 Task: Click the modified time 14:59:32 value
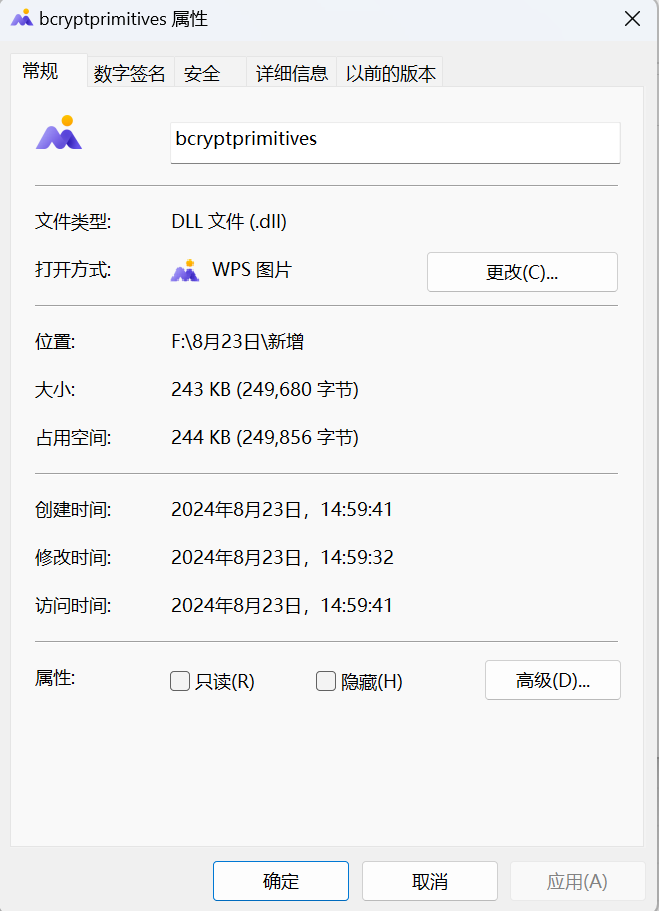click(x=282, y=558)
